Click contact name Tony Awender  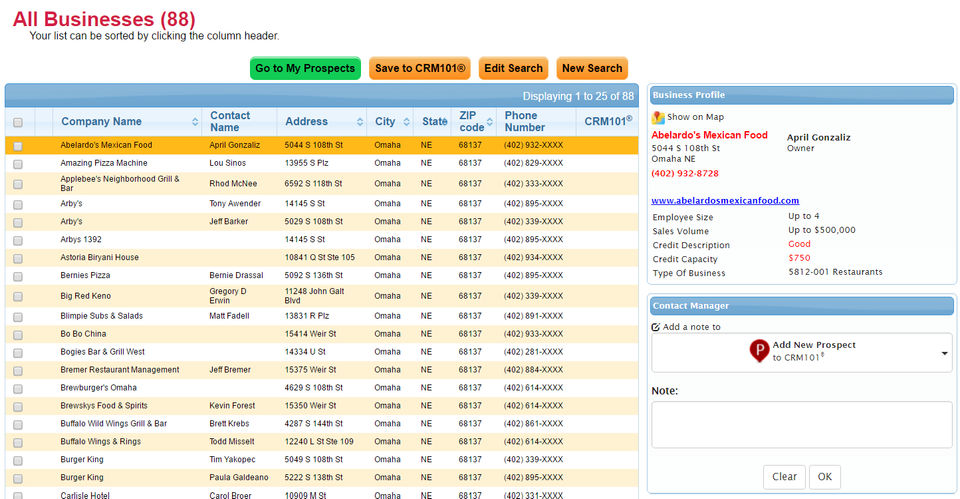[x=234, y=203]
